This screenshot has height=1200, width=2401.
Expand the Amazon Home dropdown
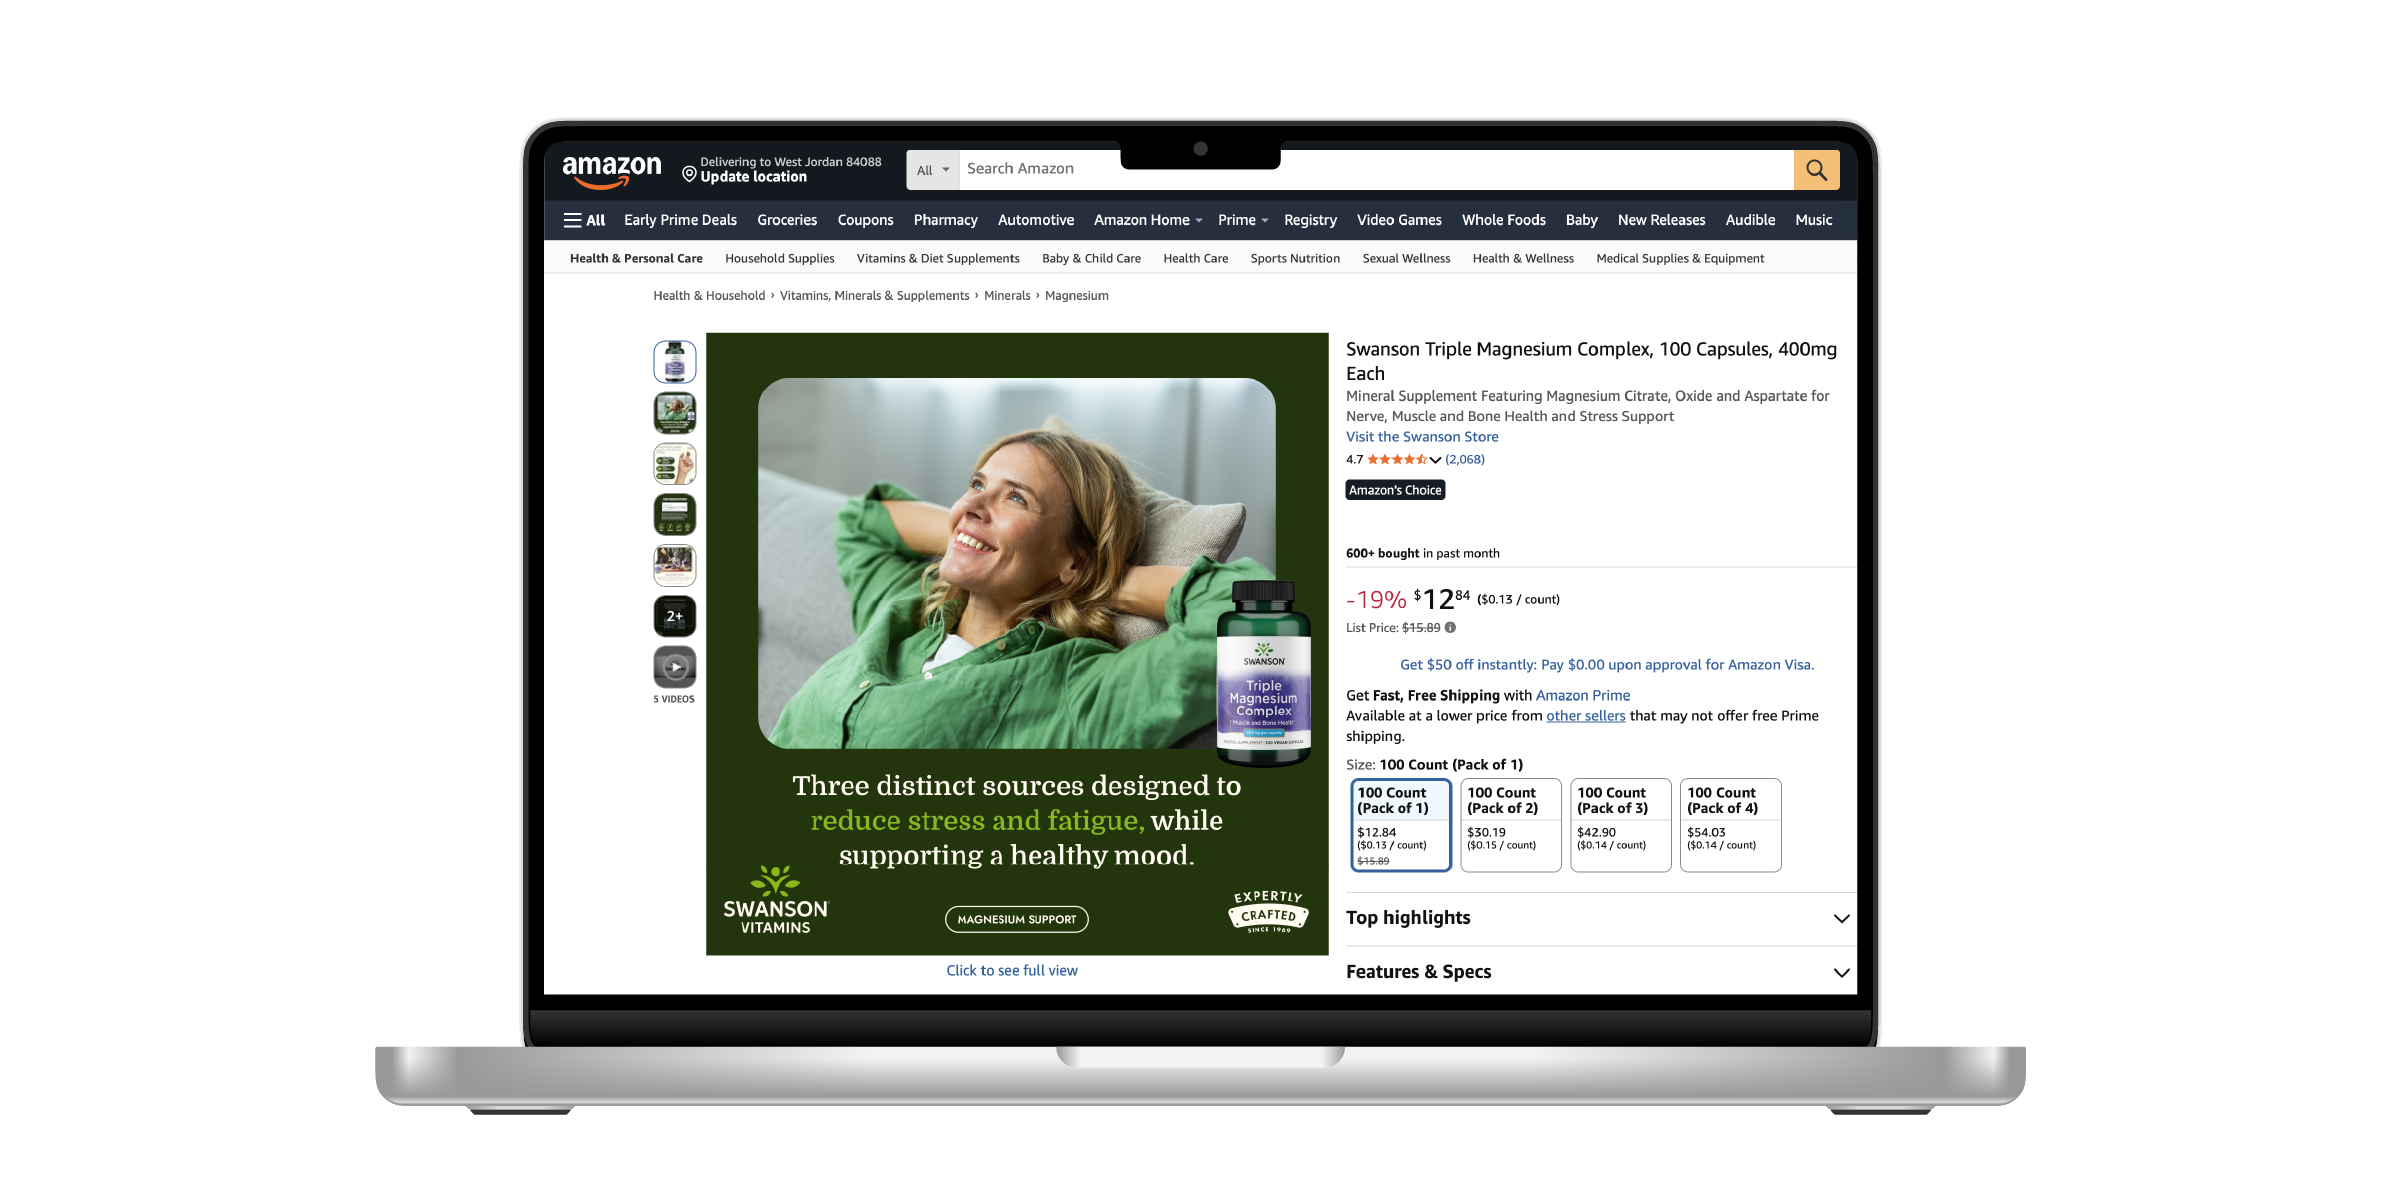coord(1147,220)
